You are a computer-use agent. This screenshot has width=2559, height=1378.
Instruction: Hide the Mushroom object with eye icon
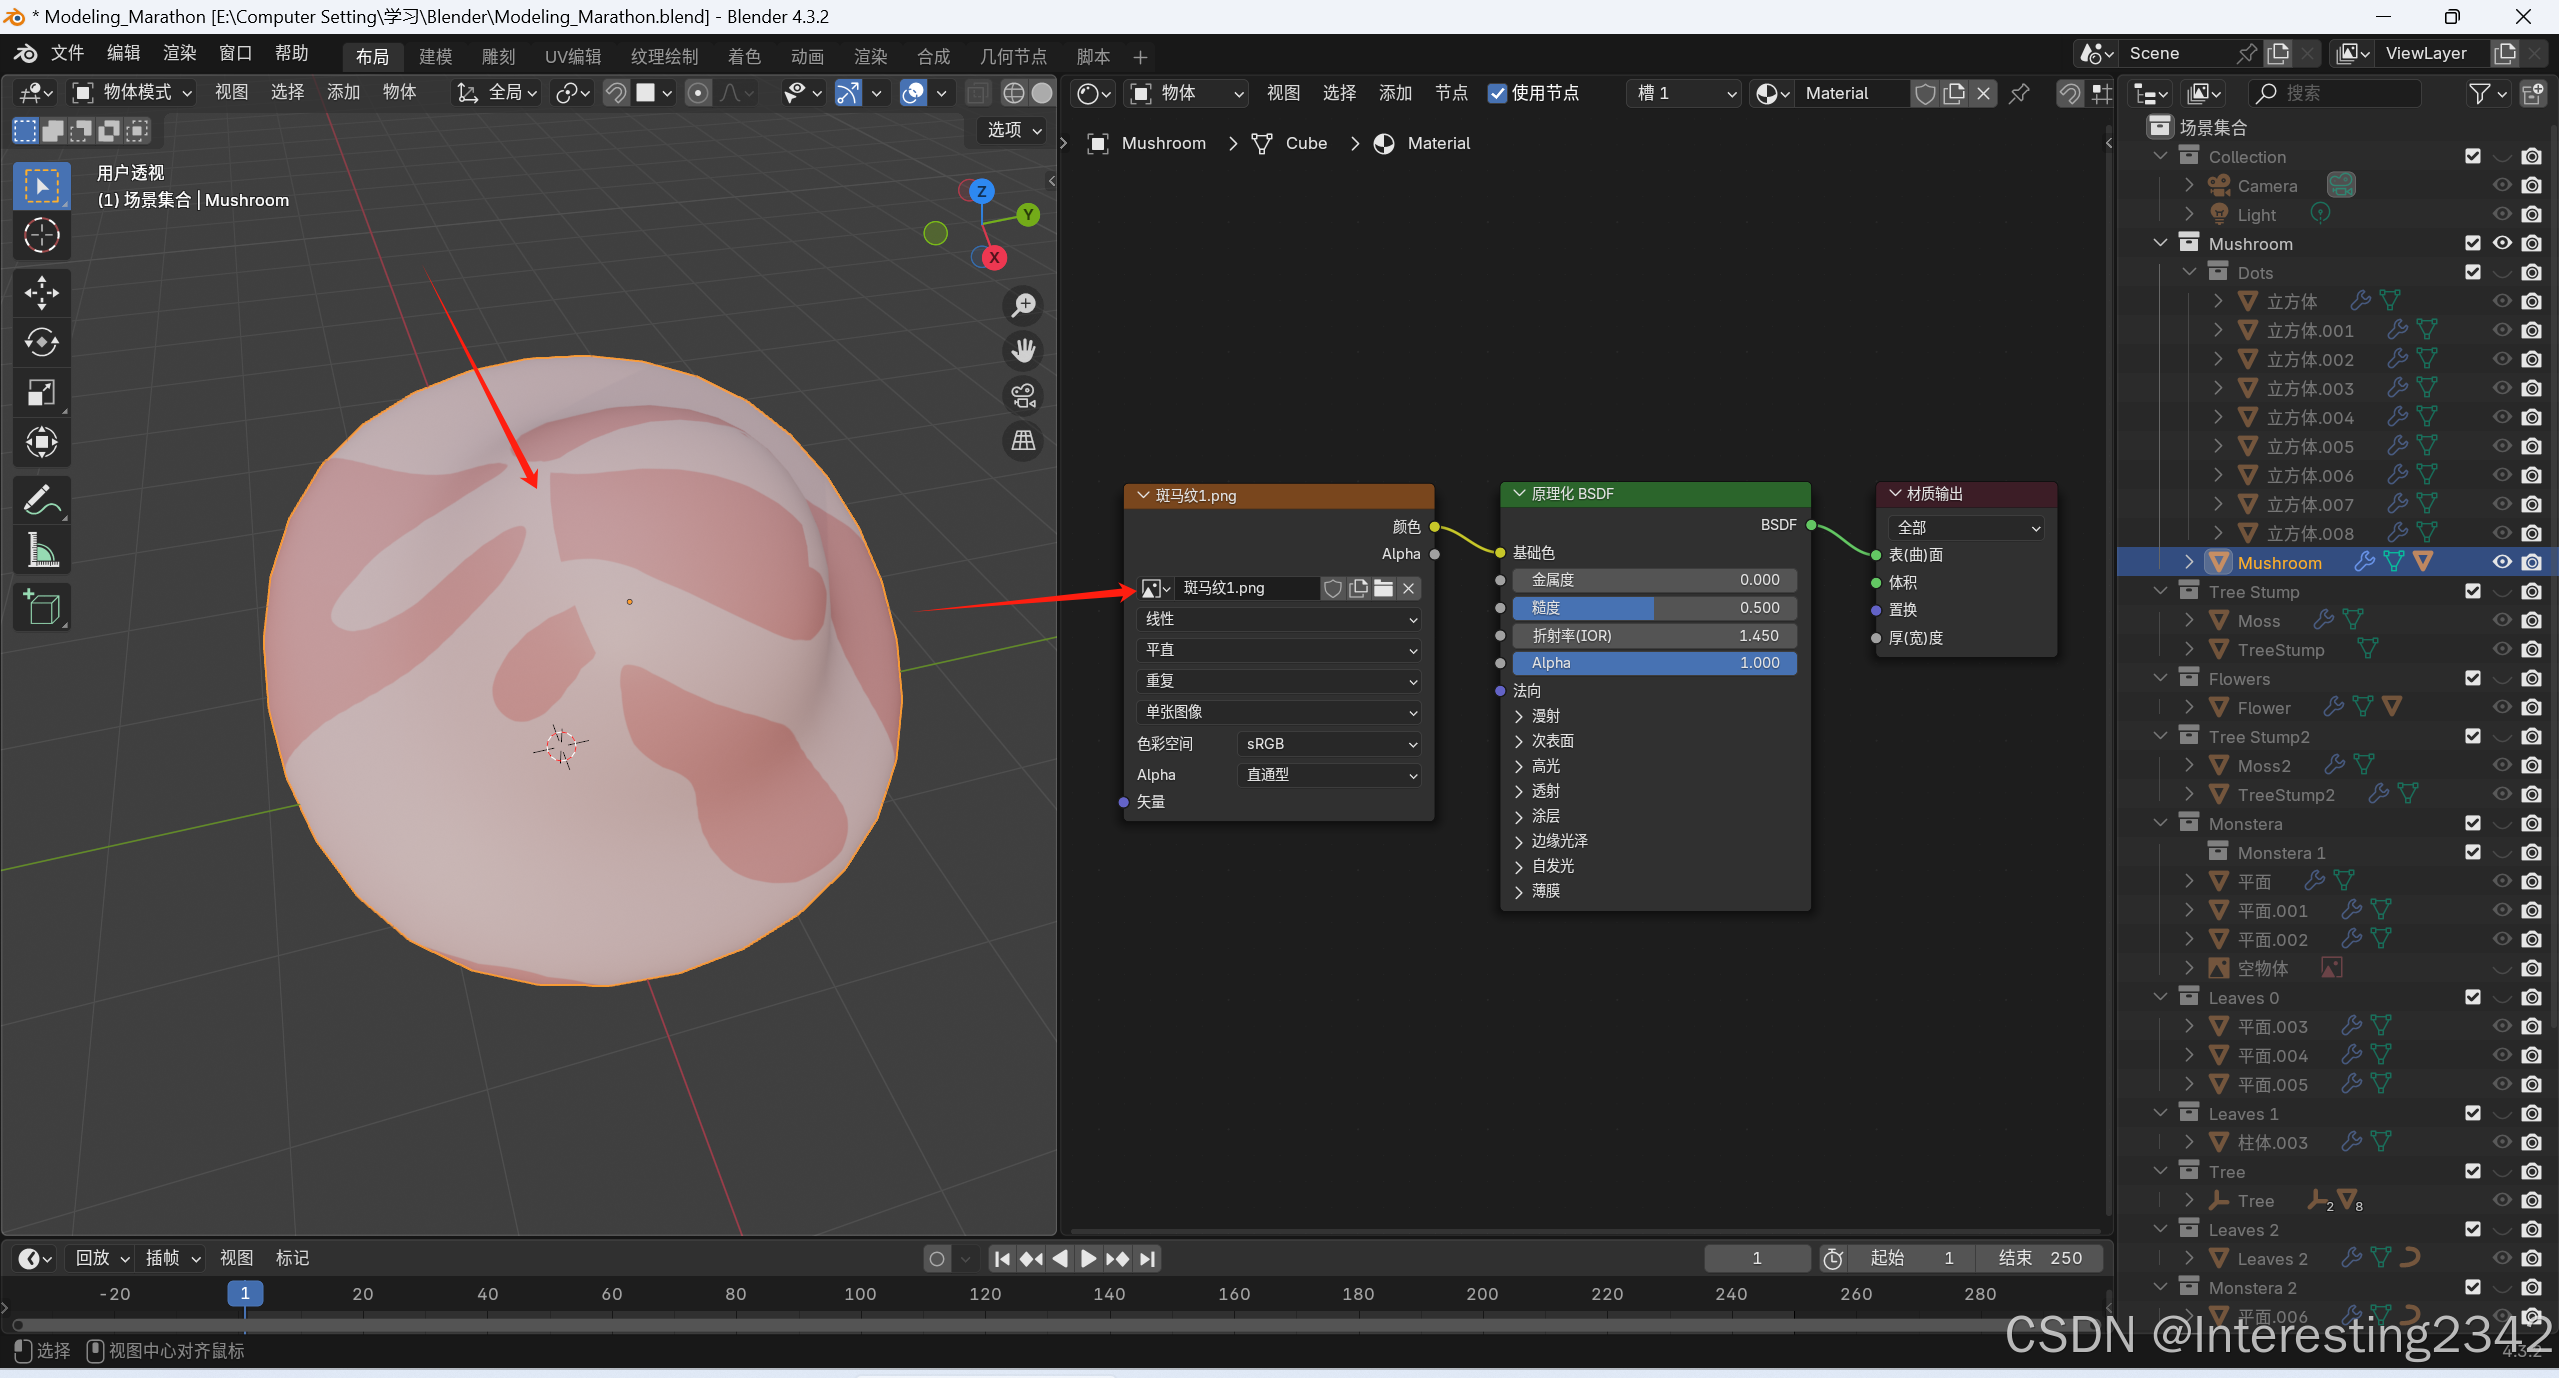click(x=2501, y=562)
